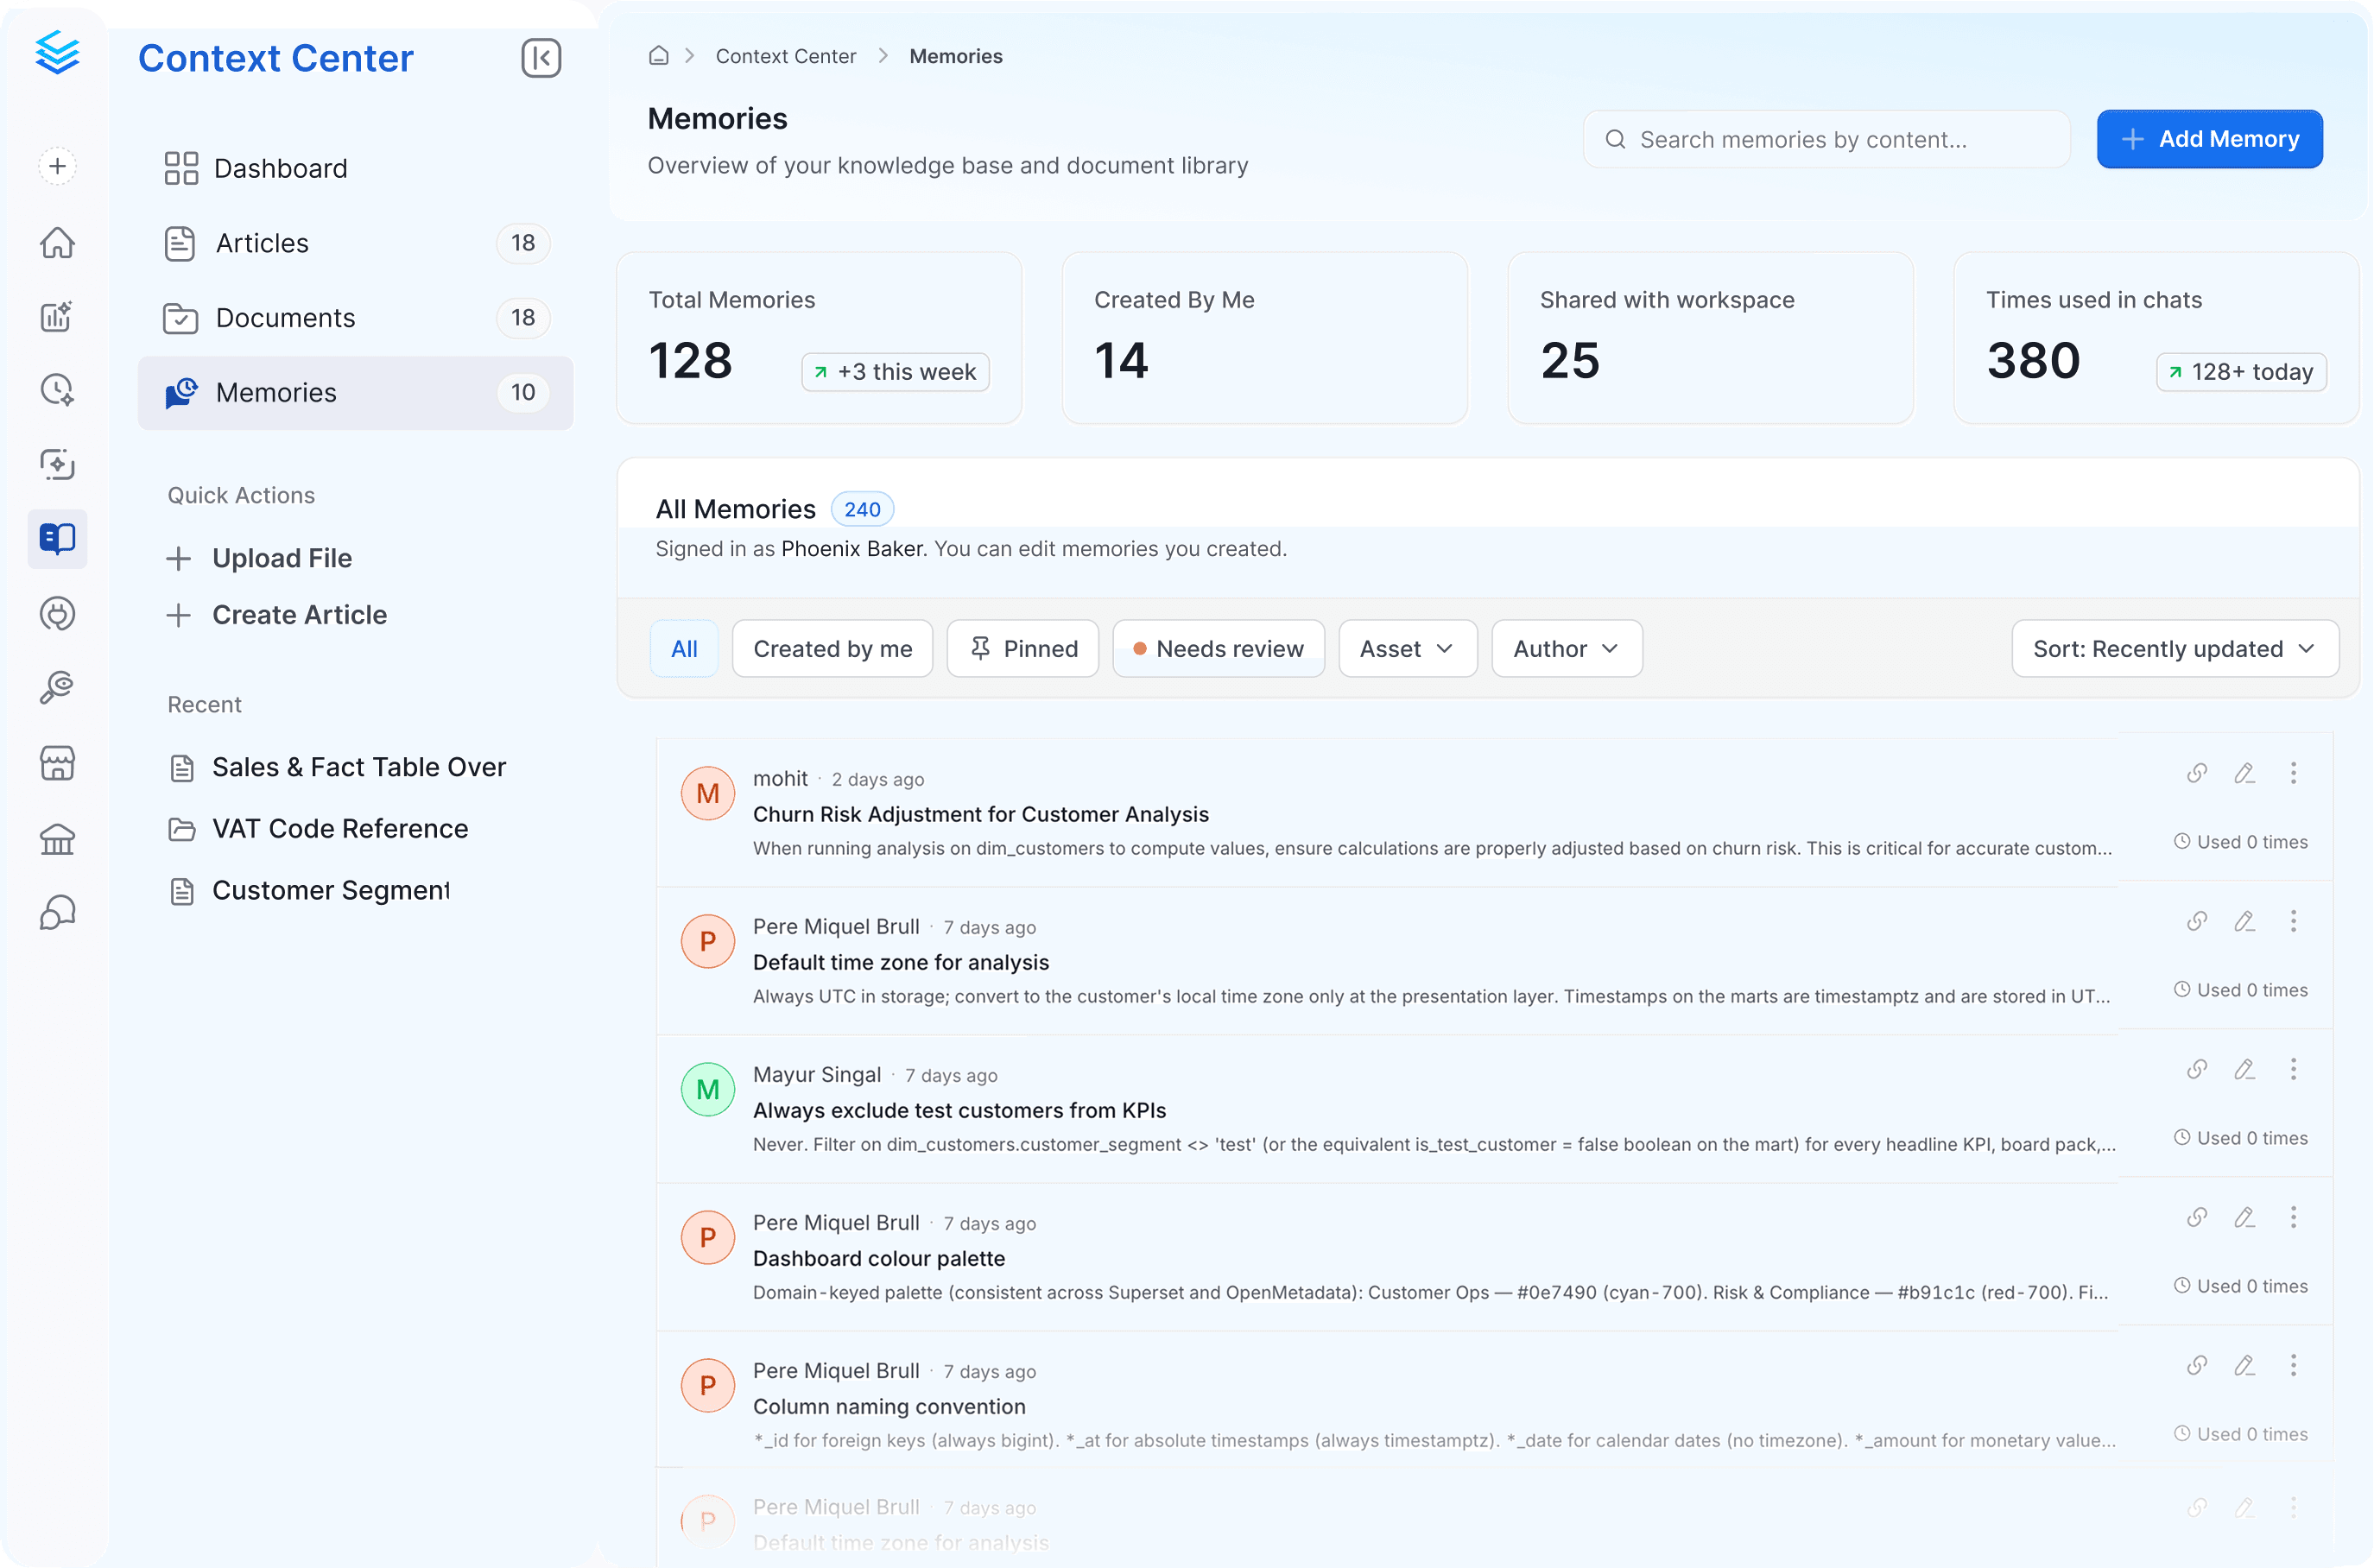This screenshot has height=1568, width=2374.
Task: Toggle the Pinned filter
Action: pos(1023,649)
